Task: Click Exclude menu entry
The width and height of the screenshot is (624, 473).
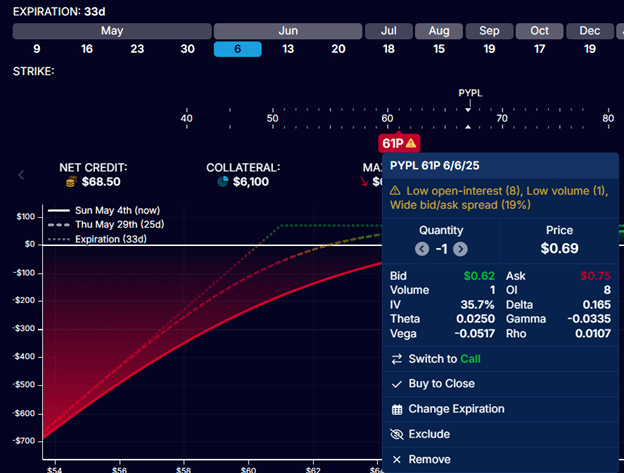Action: (x=500, y=434)
